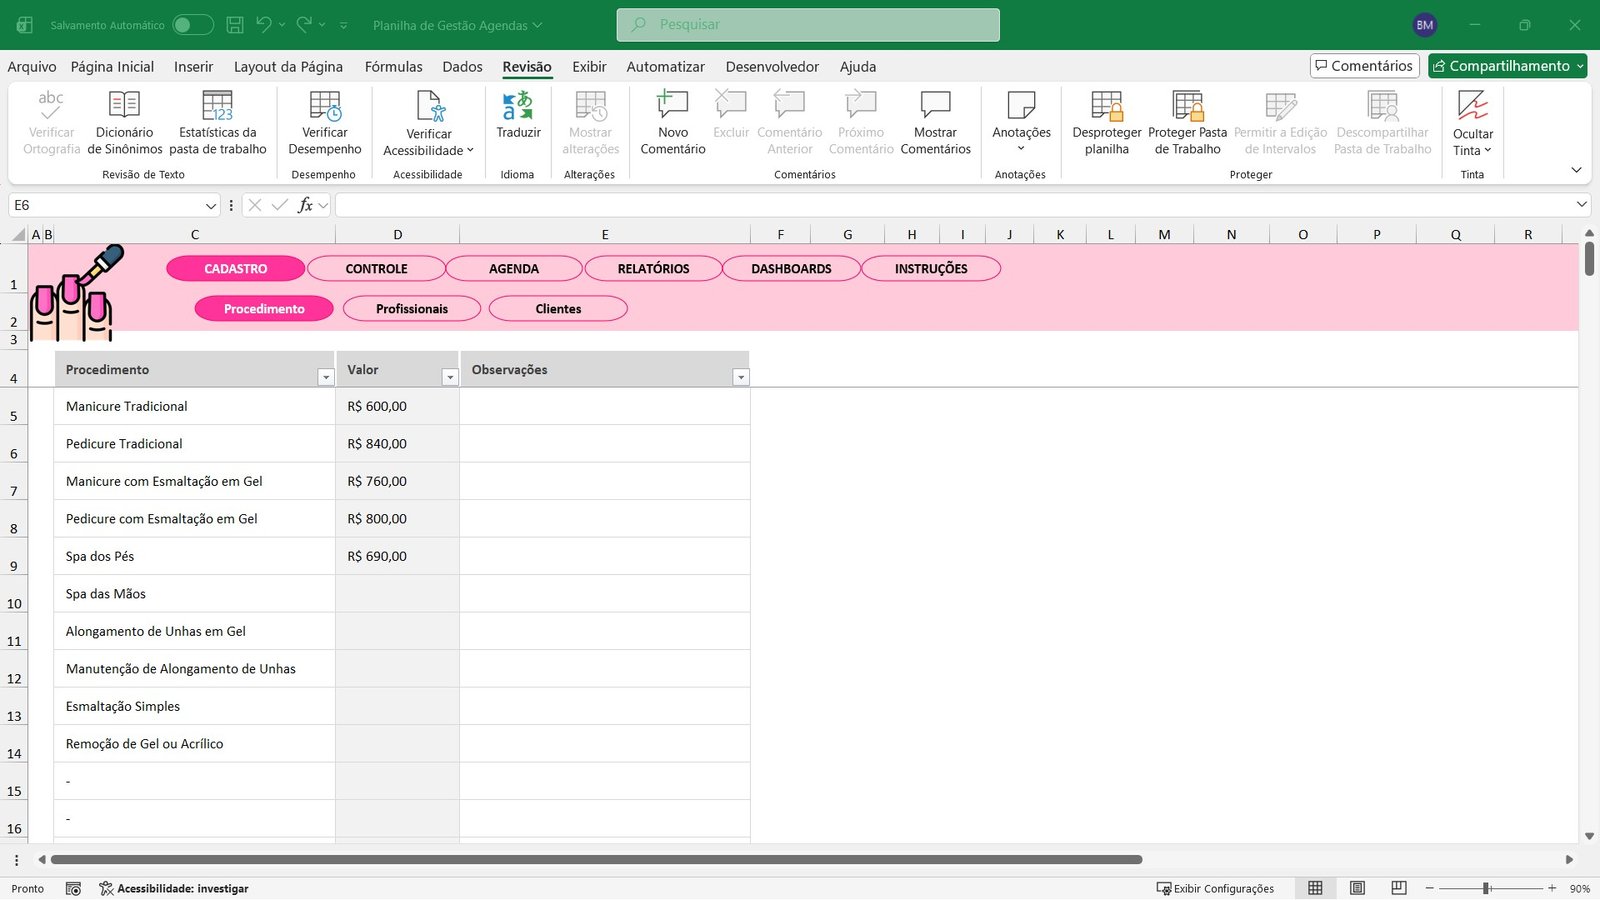The height and width of the screenshot is (900, 1600).
Task: Toggle Mostrar Comentários pane
Action: (935, 120)
